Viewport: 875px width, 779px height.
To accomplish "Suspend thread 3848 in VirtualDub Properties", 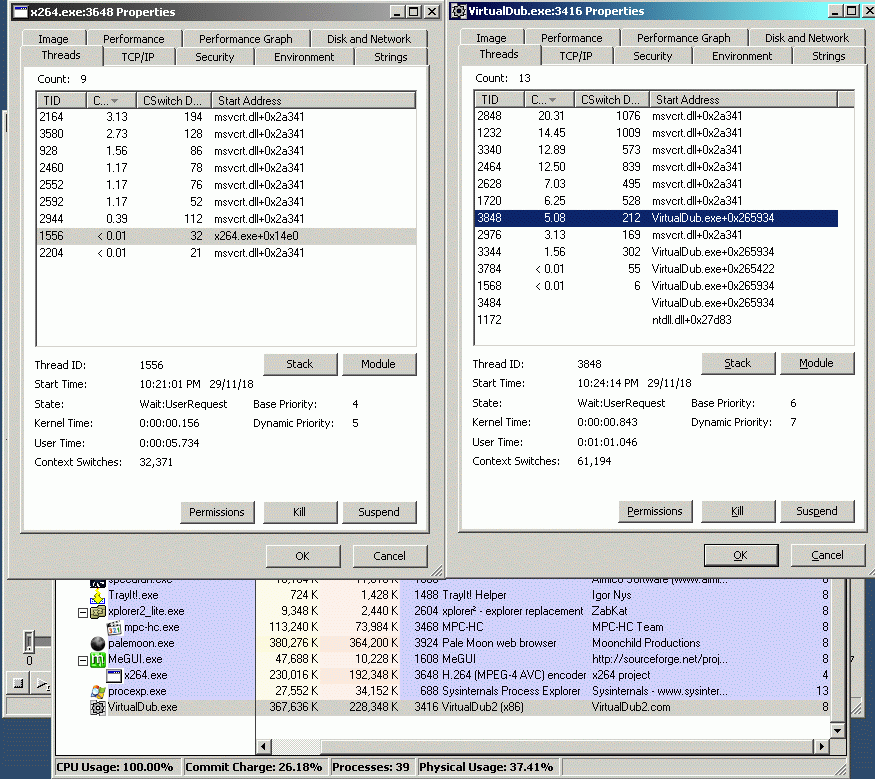I will click(x=817, y=511).
